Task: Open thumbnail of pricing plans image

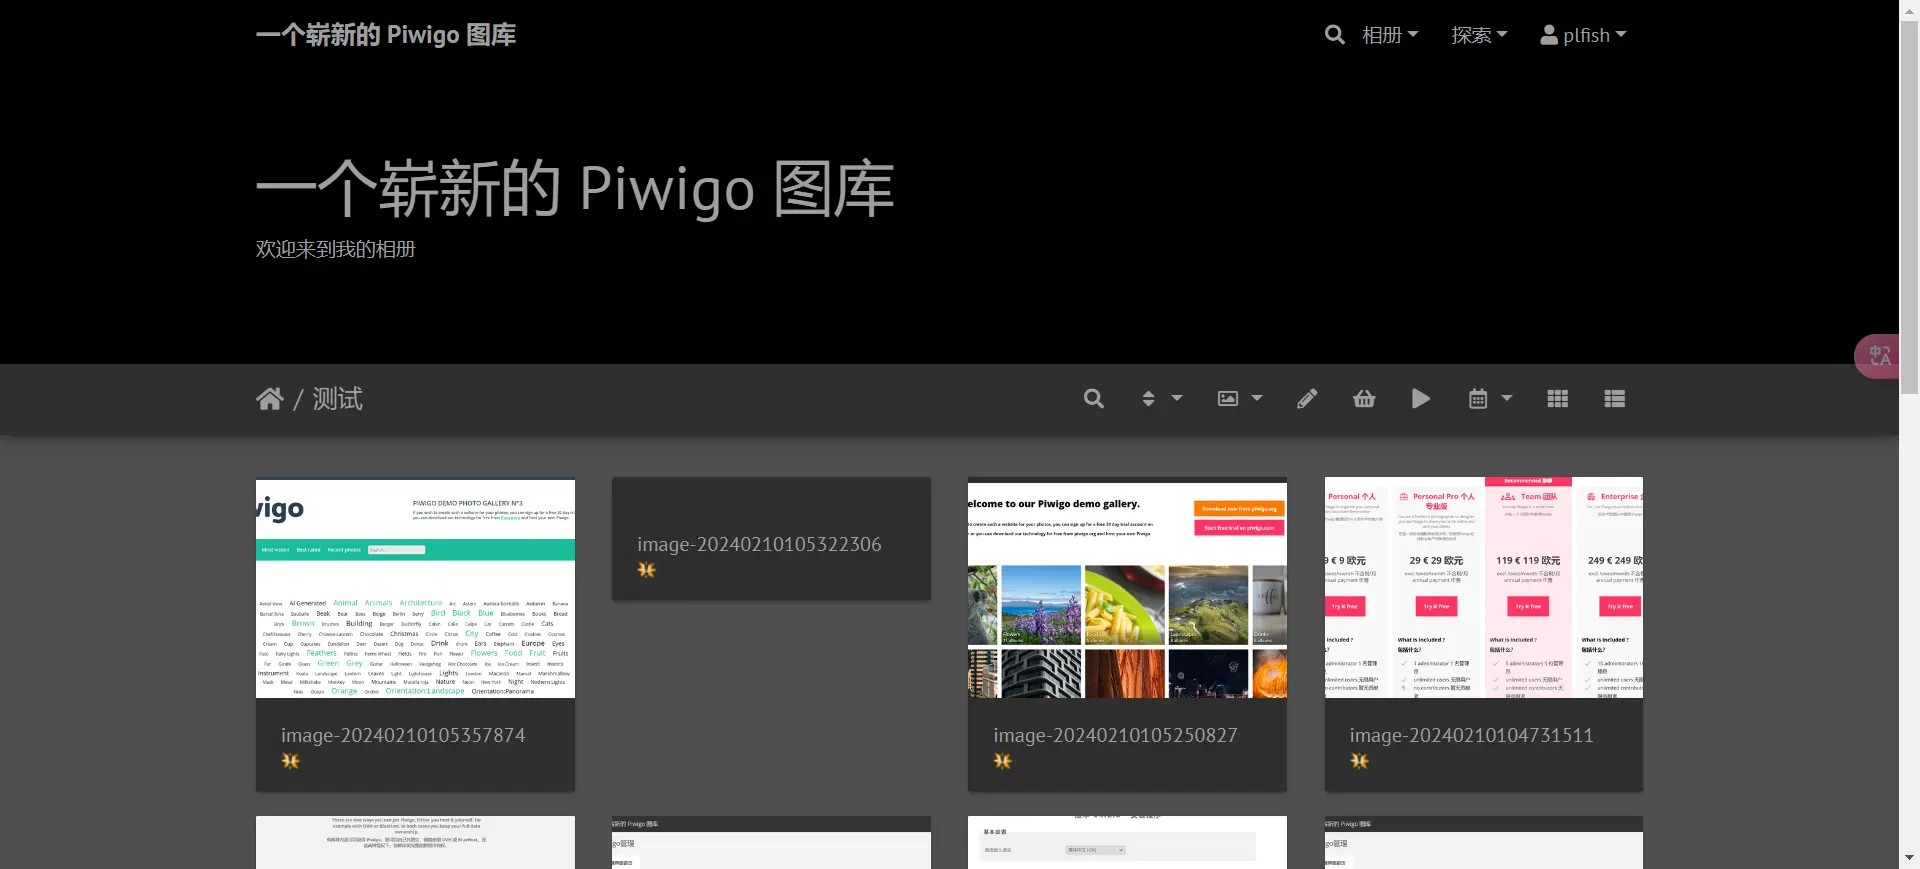Action: tap(1484, 588)
